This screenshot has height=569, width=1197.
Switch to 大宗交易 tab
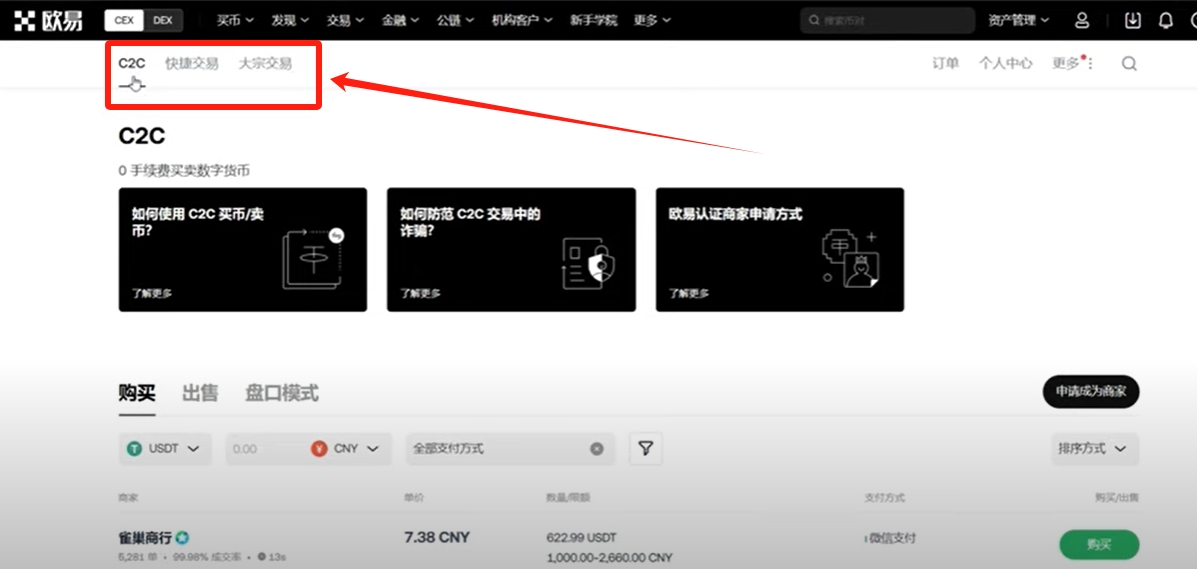point(265,63)
